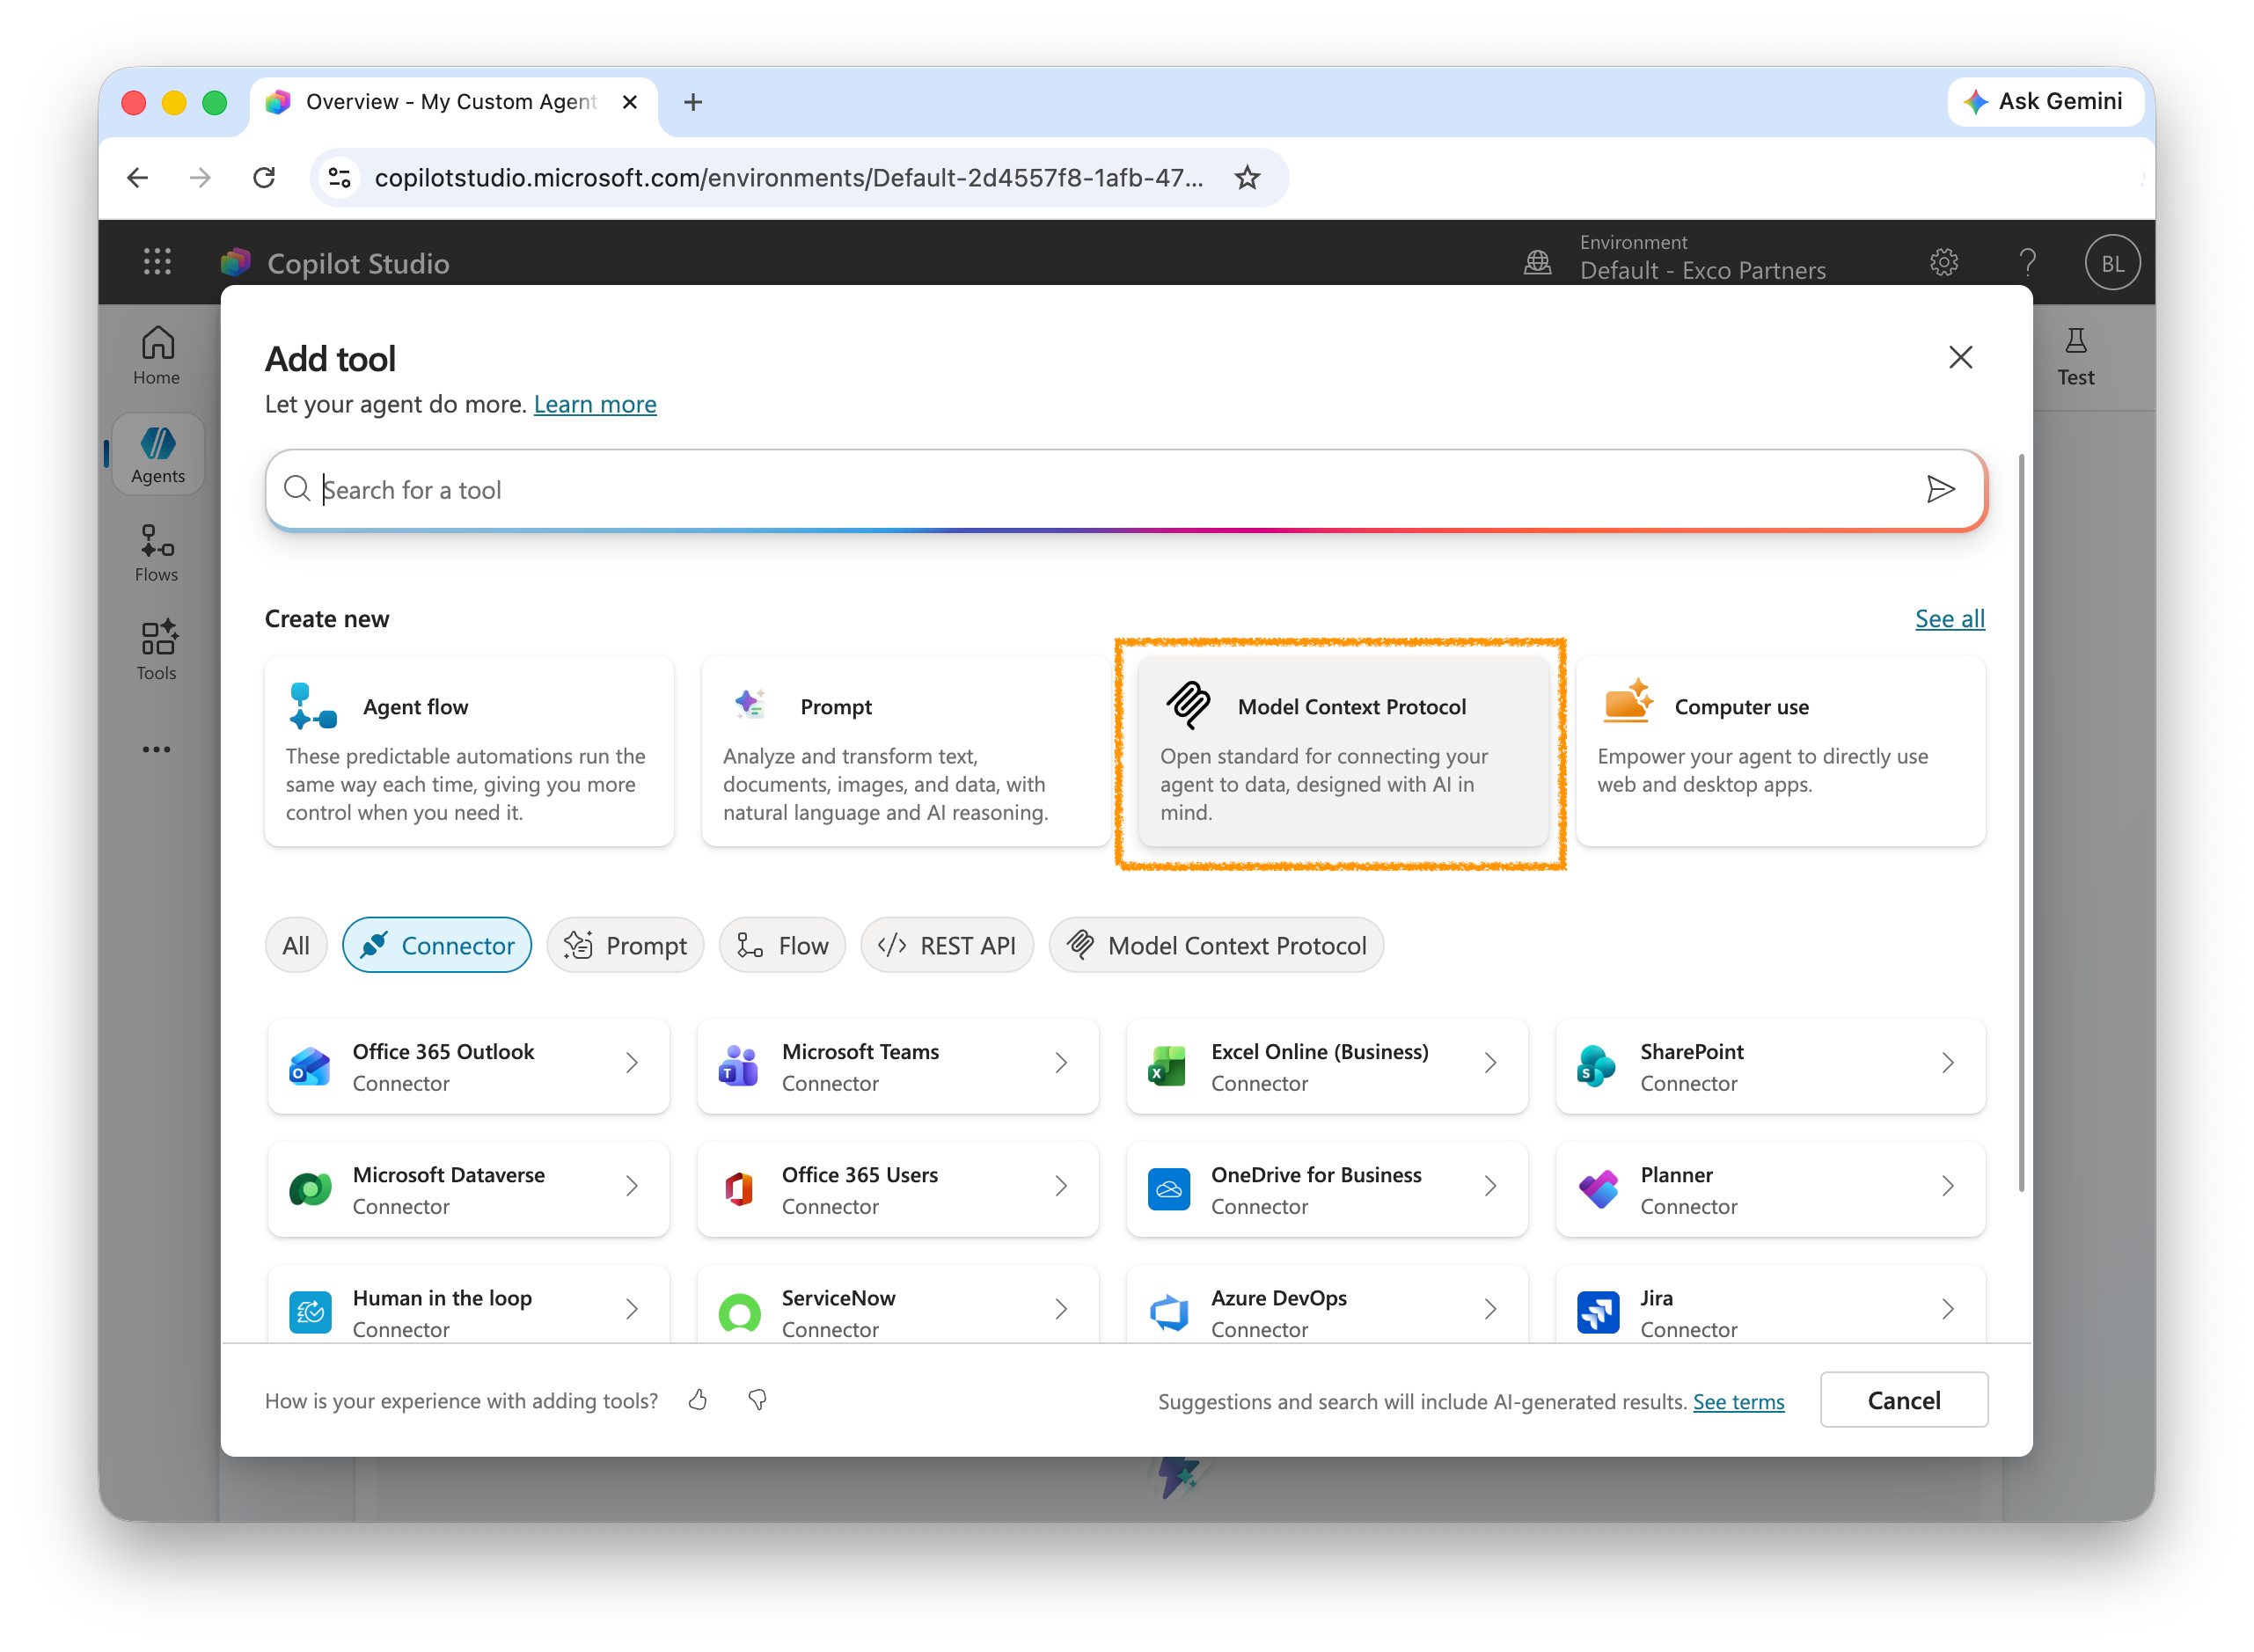Click the Jira icon
This screenshot has width=2254, height=1652.
1597,1312
